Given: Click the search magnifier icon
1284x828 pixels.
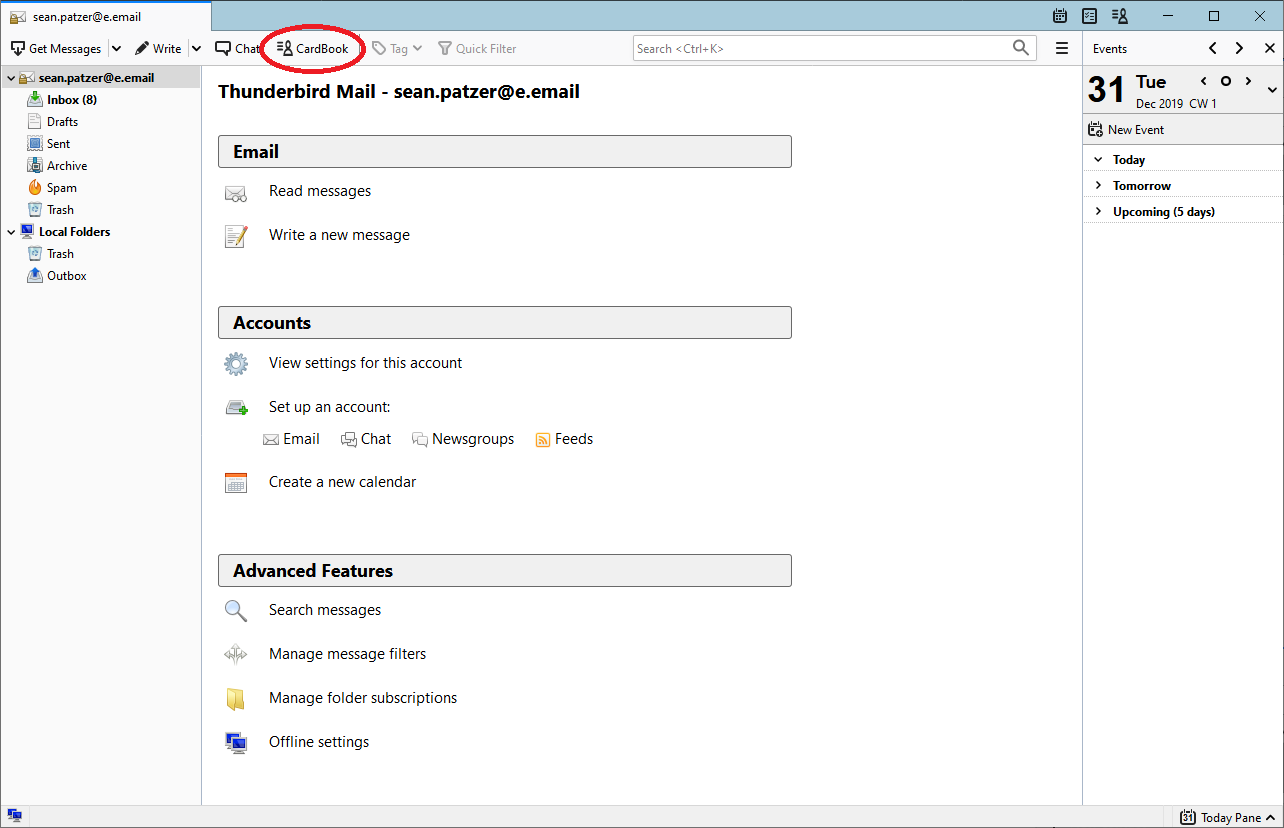Looking at the screenshot, I should (x=1020, y=48).
